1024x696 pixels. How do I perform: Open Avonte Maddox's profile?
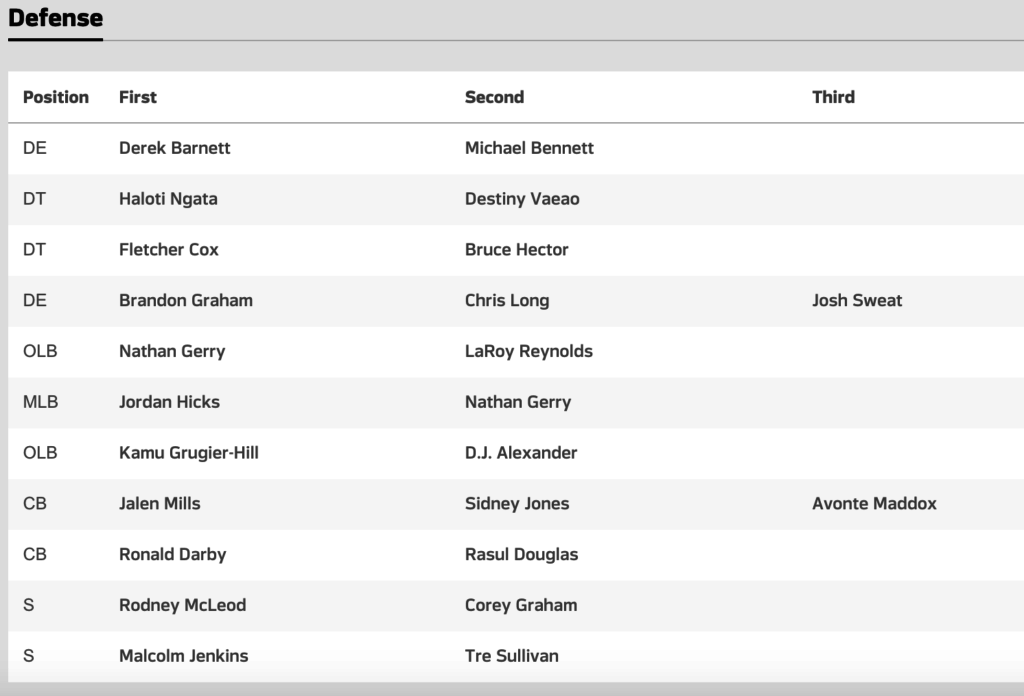tap(874, 504)
